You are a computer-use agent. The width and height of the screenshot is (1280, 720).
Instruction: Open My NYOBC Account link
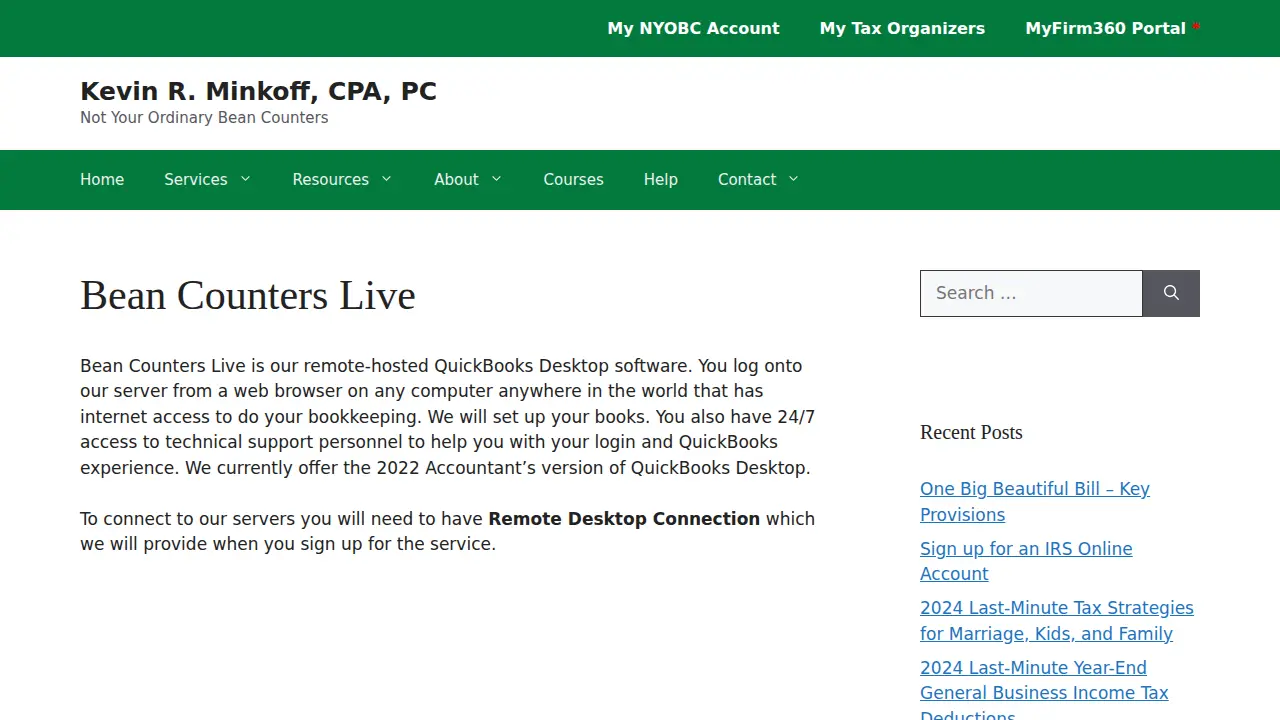(x=693, y=28)
